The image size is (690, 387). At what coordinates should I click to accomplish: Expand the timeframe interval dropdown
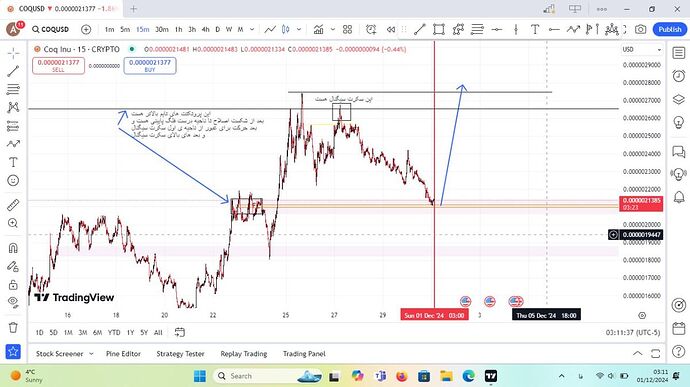252,29
